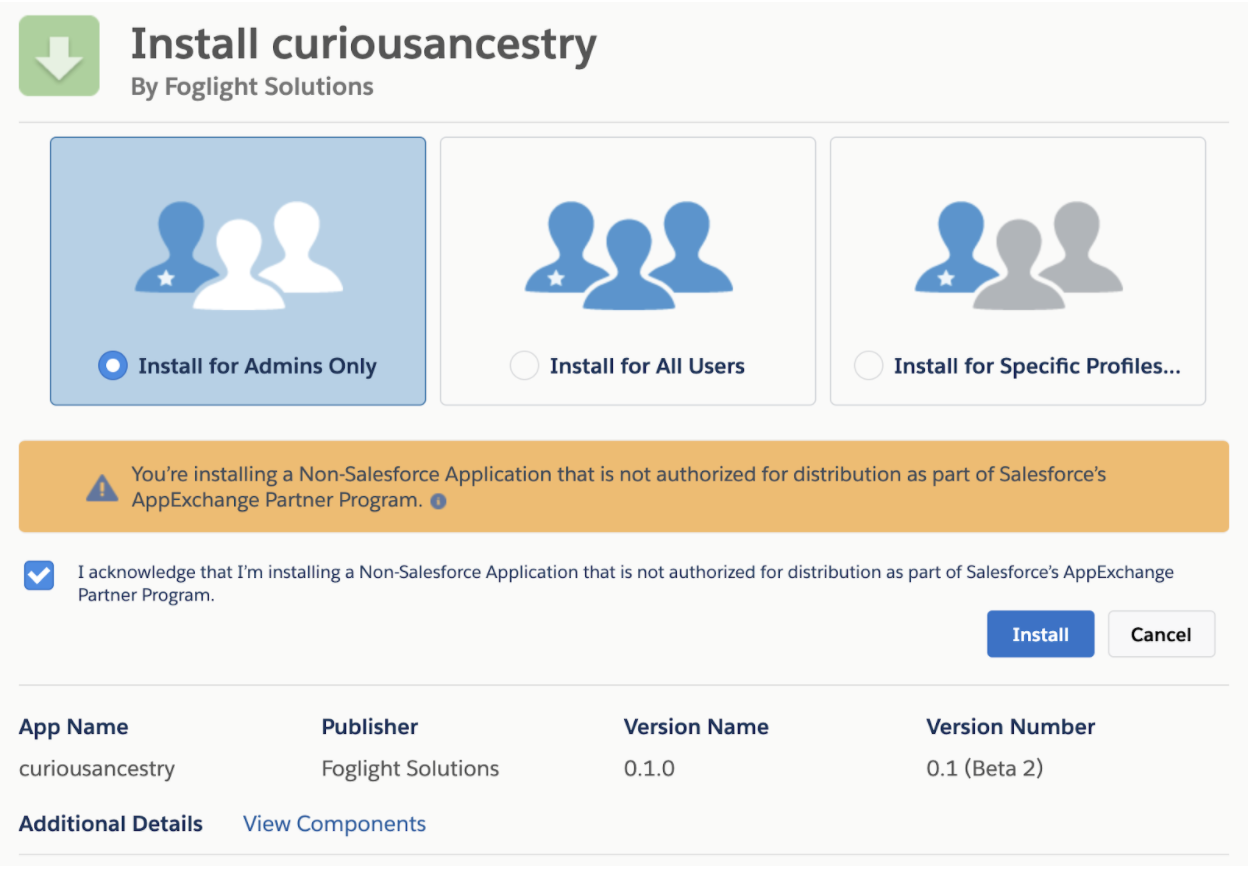1252x870 pixels.
Task: Click the green install download arrow icon
Action: coord(59,56)
